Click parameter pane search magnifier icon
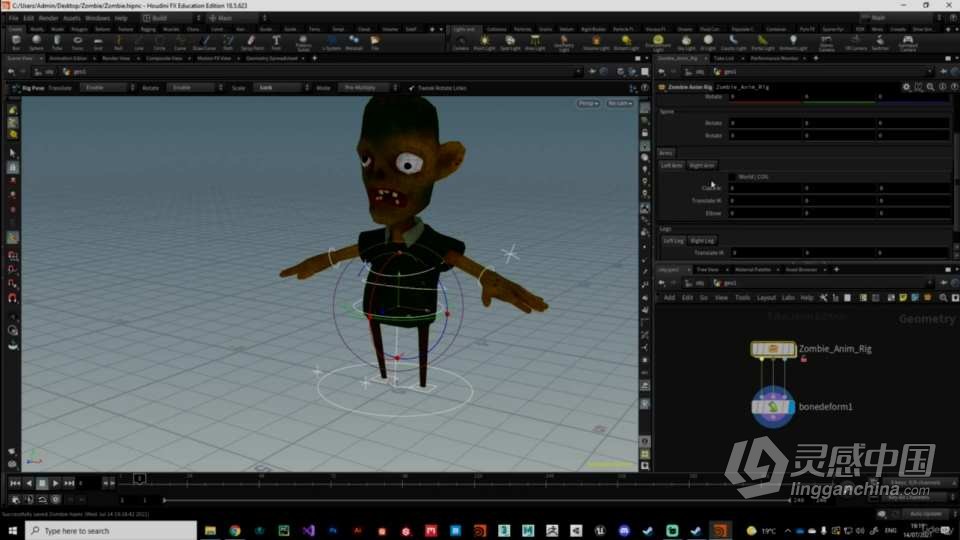 pyautogui.click(x=931, y=87)
